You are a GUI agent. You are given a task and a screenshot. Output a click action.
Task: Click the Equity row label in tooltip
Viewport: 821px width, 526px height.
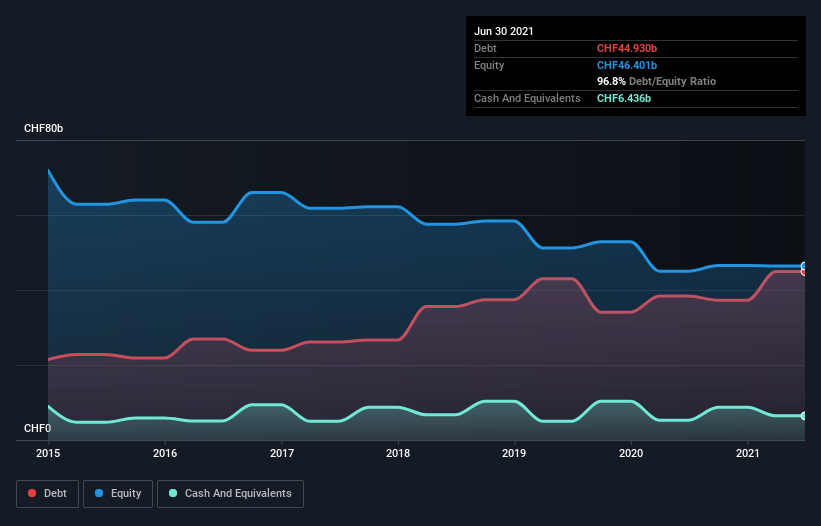pos(489,65)
